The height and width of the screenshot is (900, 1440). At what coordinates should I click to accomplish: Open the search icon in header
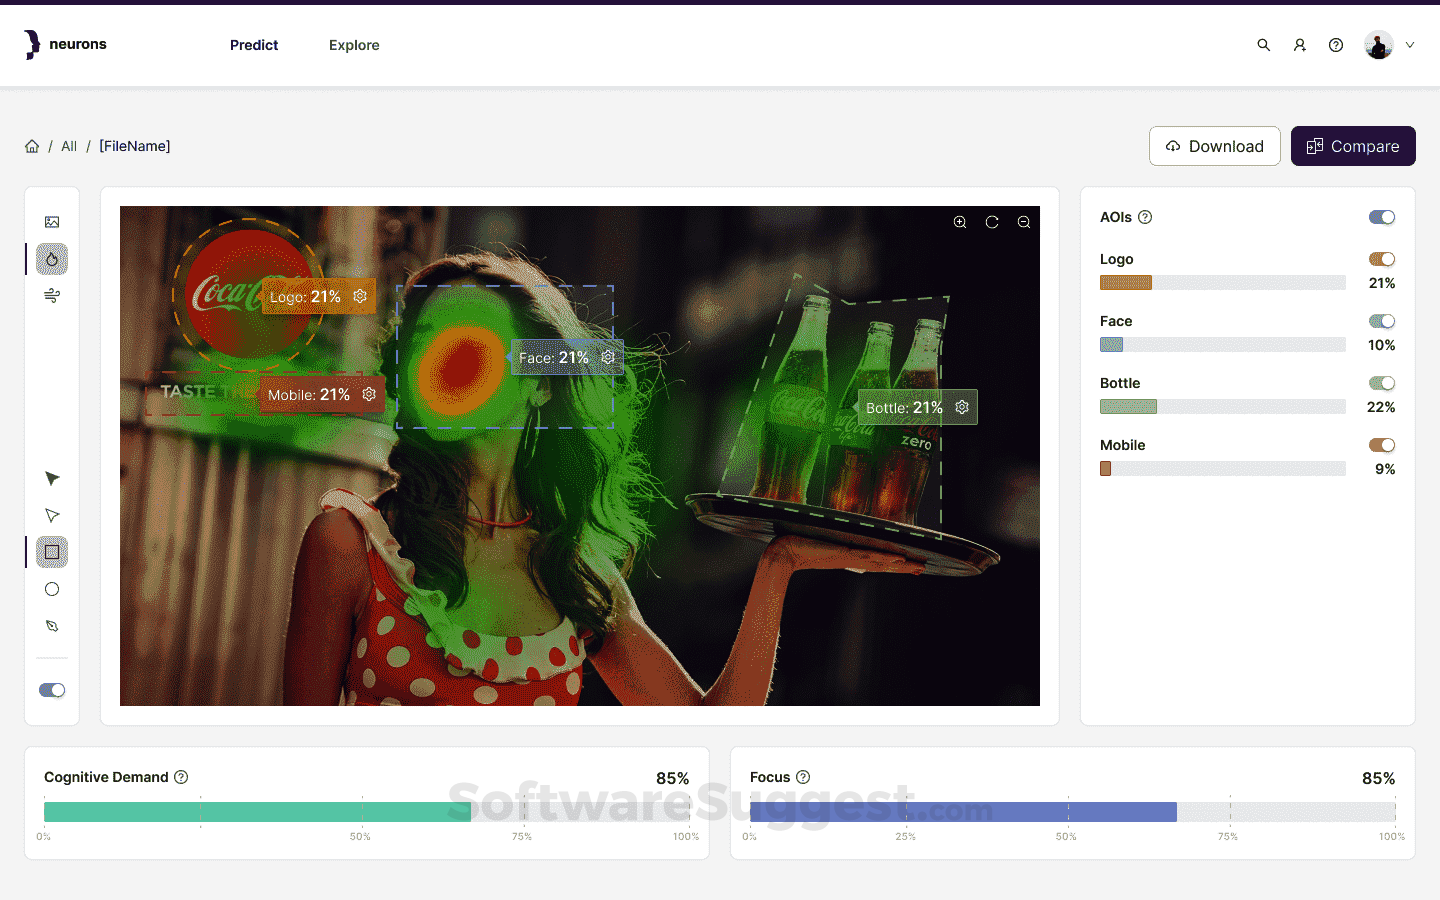[x=1264, y=45]
